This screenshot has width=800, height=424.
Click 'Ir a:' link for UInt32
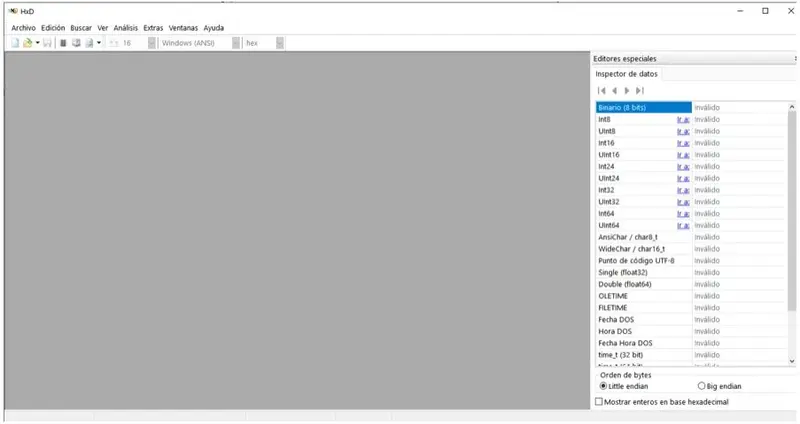point(683,202)
